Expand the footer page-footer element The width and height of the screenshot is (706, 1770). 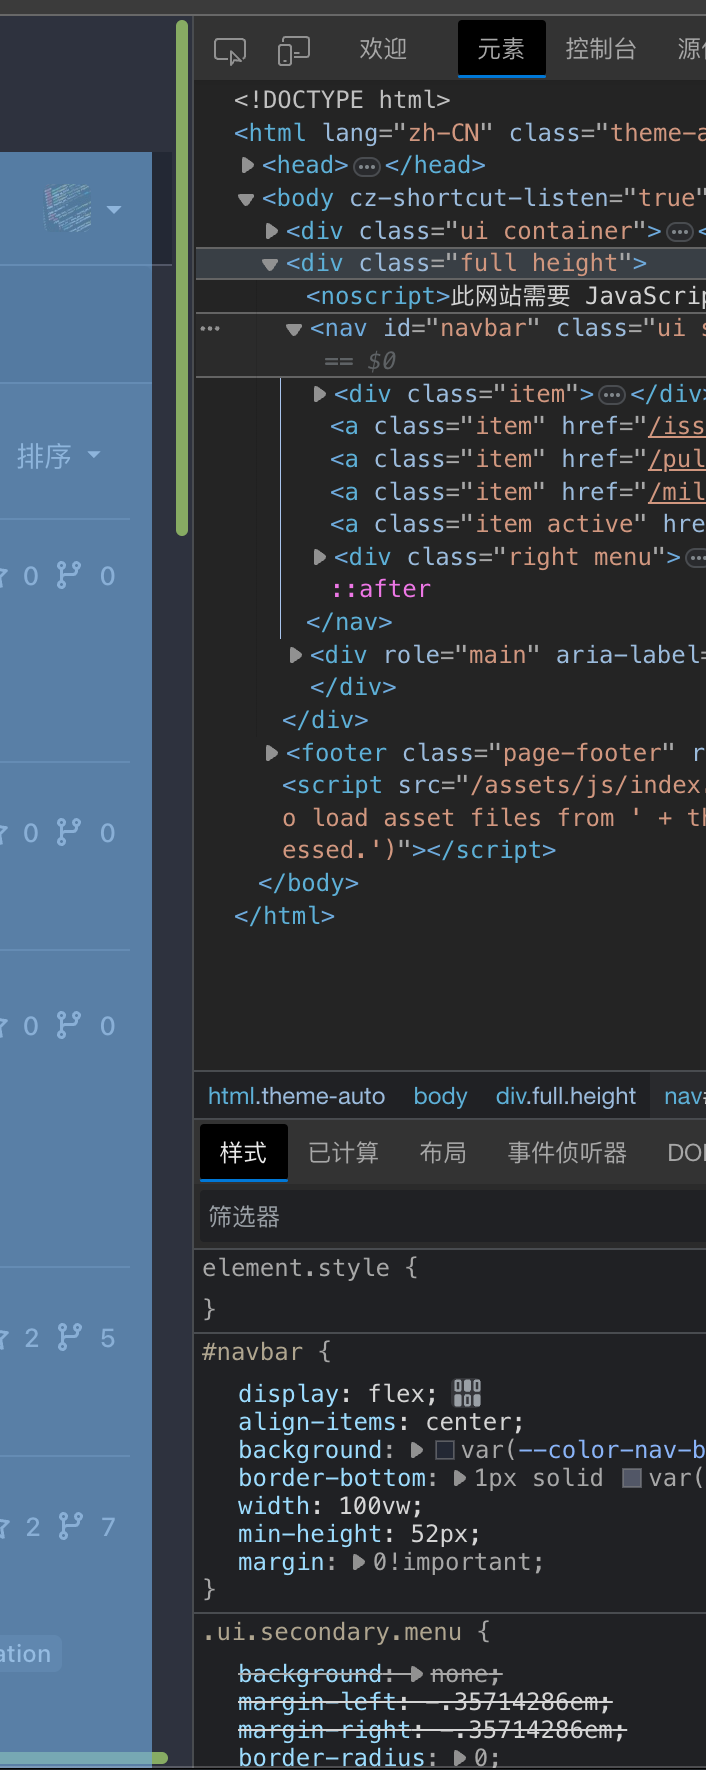(x=271, y=753)
